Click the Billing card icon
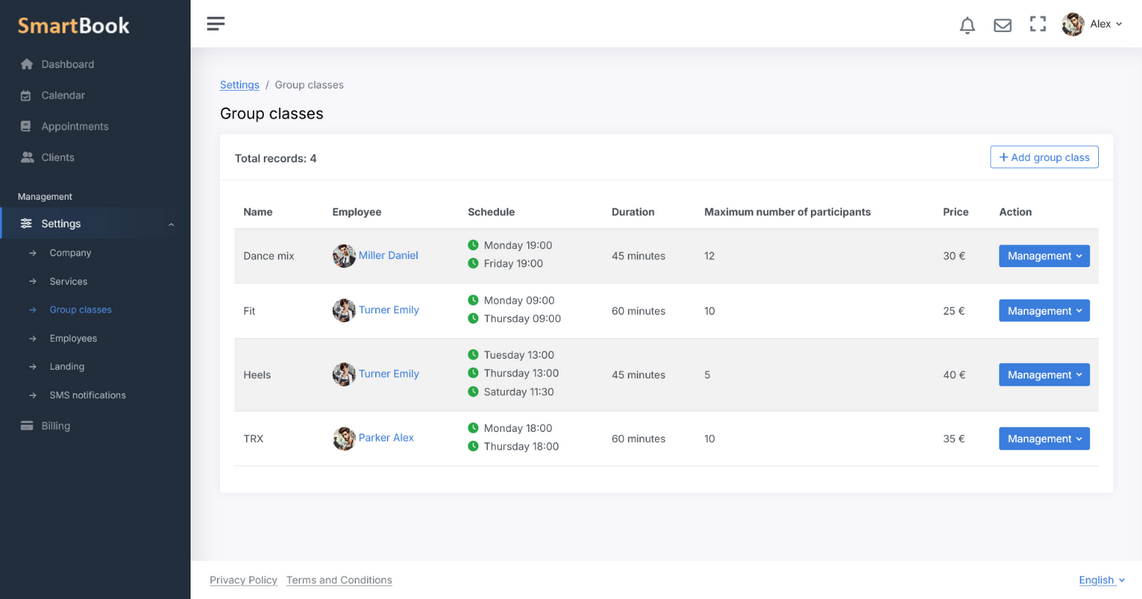The width and height of the screenshot is (1142, 599). pos(27,426)
